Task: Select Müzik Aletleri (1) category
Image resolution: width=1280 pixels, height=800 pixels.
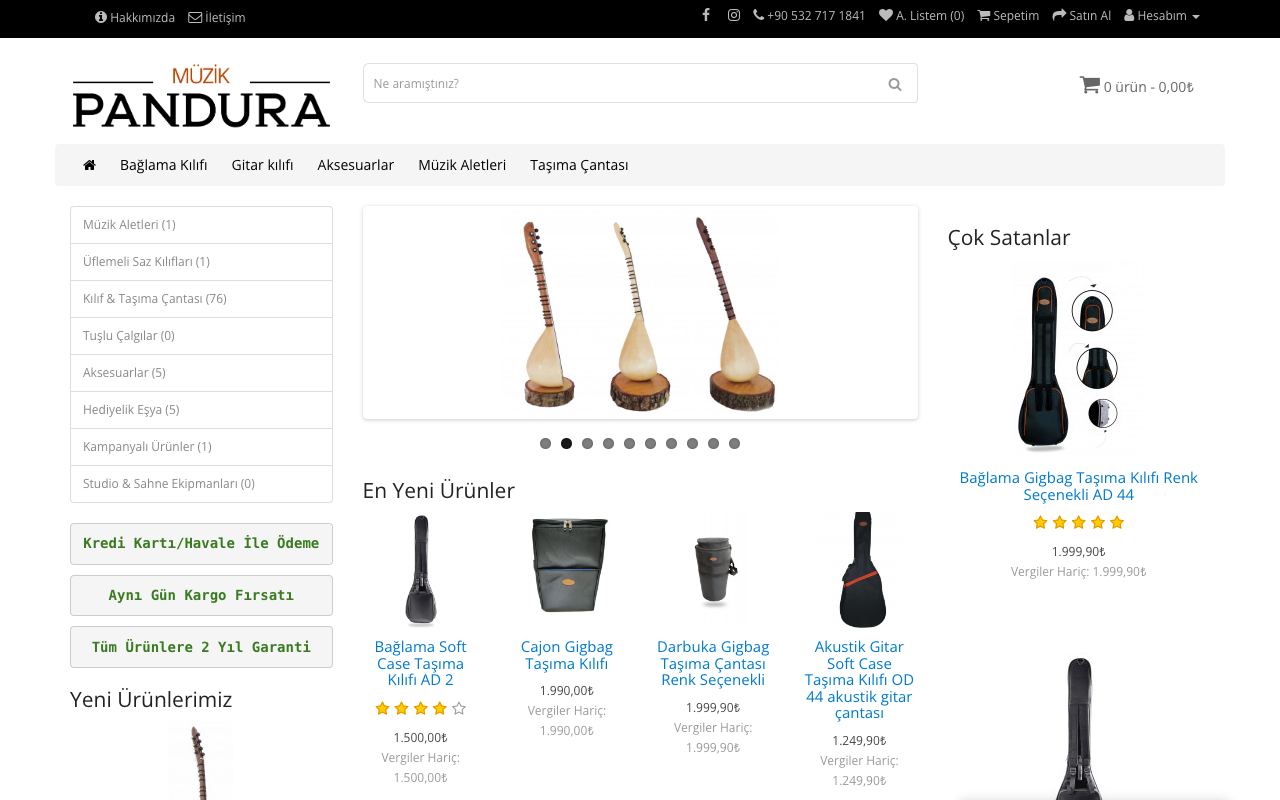Action: (x=201, y=225)
